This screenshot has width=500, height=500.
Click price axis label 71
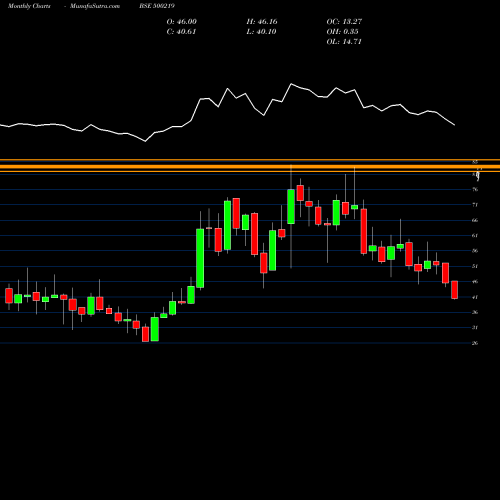tap(475, 205)
